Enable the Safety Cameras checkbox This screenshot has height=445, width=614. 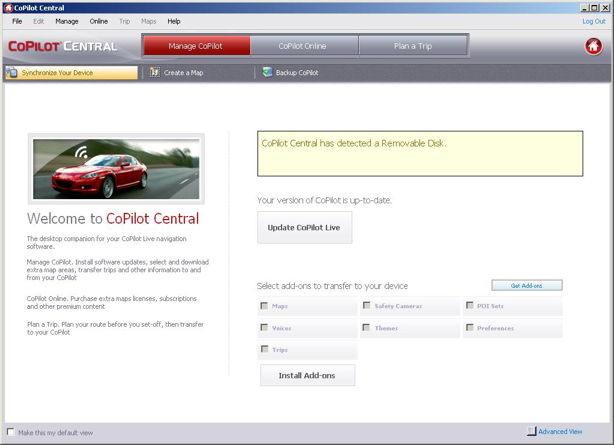[367, 306]
